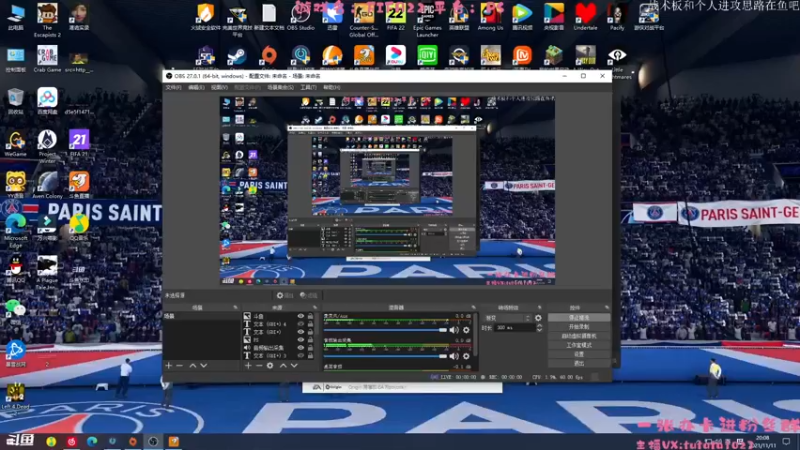Open iQIYI green desktop icon

point(427,56)
